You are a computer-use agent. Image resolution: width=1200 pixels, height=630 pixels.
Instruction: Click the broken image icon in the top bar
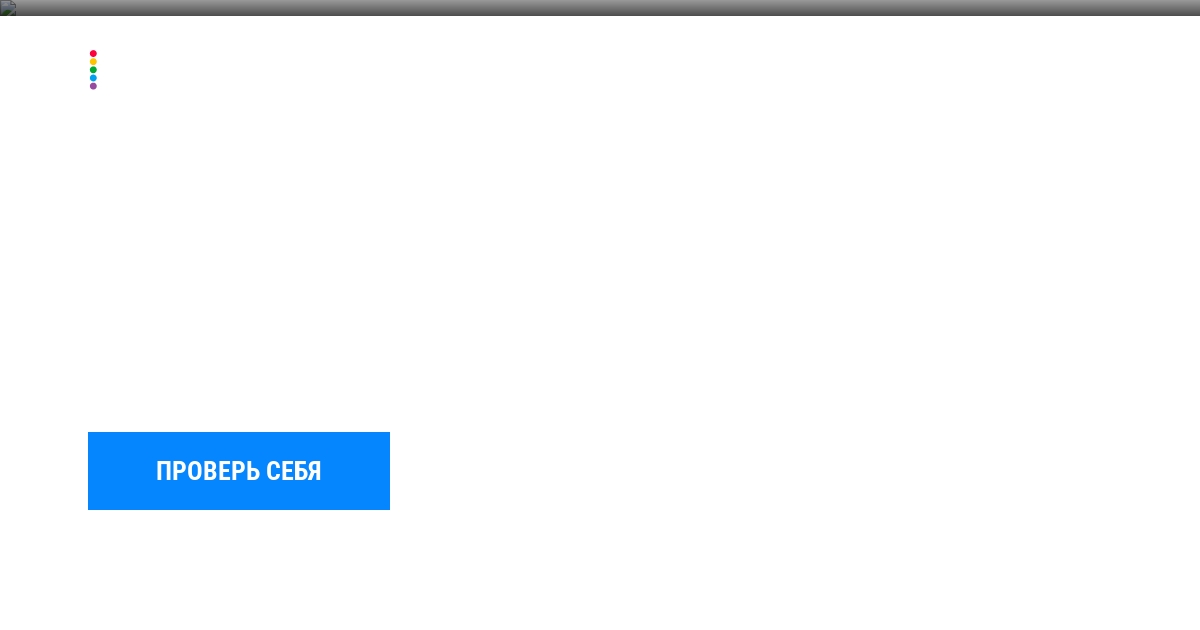pos(8,8)
